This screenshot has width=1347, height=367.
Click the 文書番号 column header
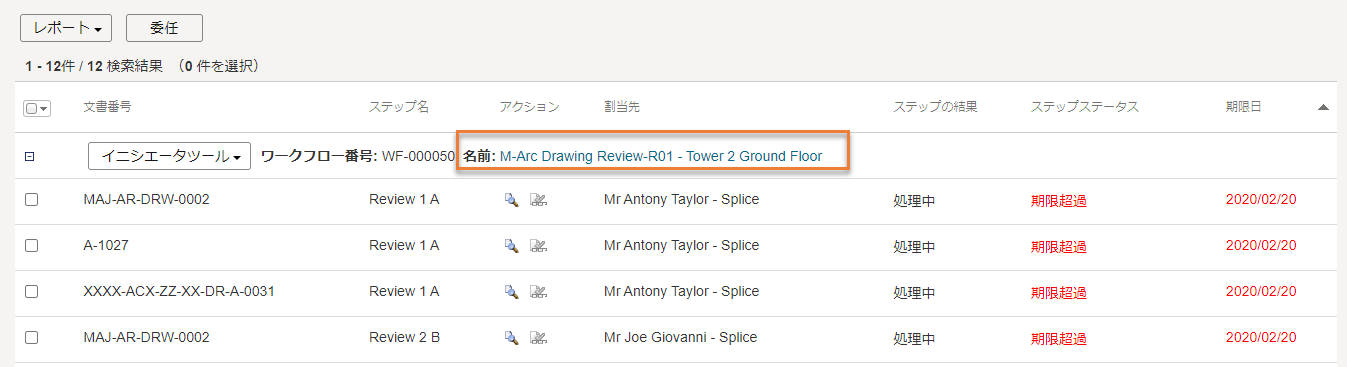(x=107, y=107)
